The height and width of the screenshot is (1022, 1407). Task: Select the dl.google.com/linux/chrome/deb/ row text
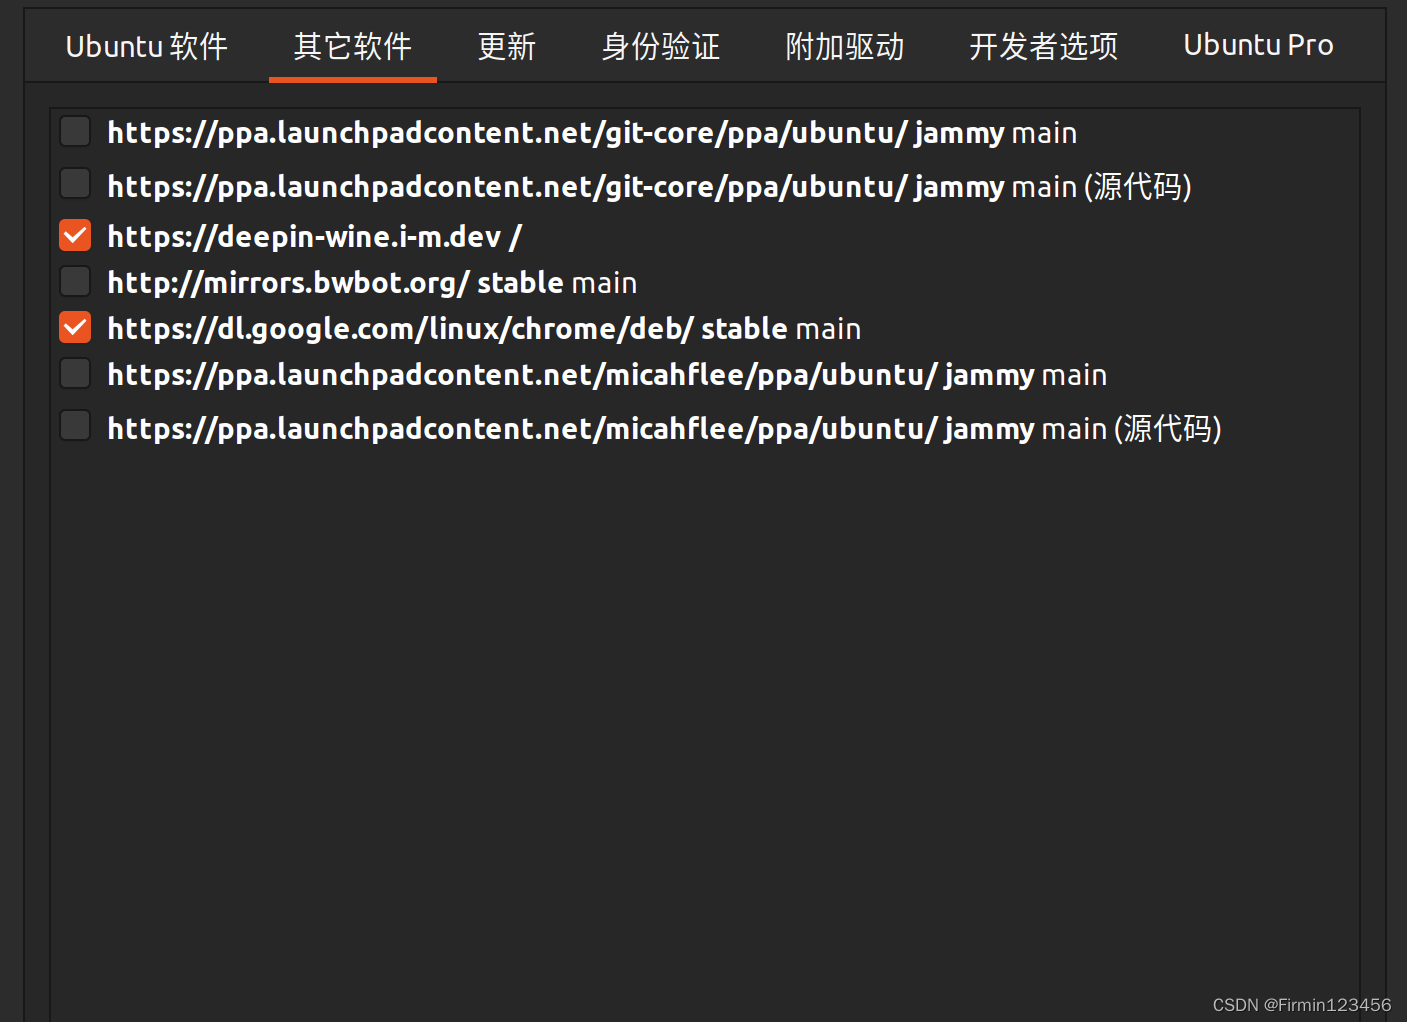point(484,329)
